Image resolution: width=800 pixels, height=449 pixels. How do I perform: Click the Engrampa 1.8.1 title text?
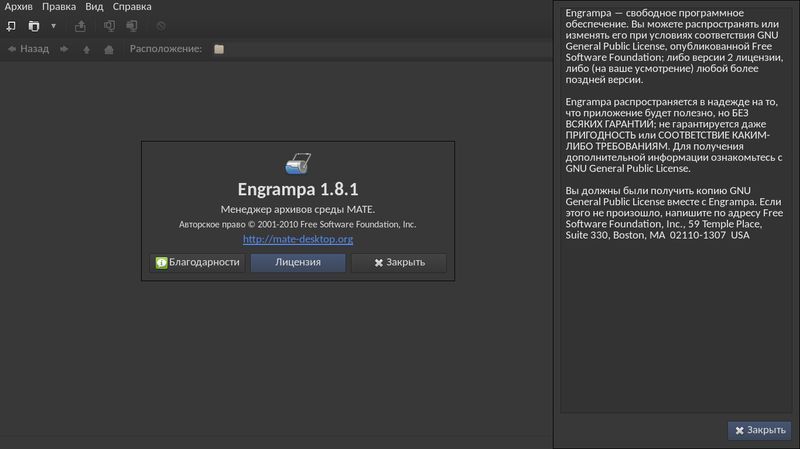point(298,189)
